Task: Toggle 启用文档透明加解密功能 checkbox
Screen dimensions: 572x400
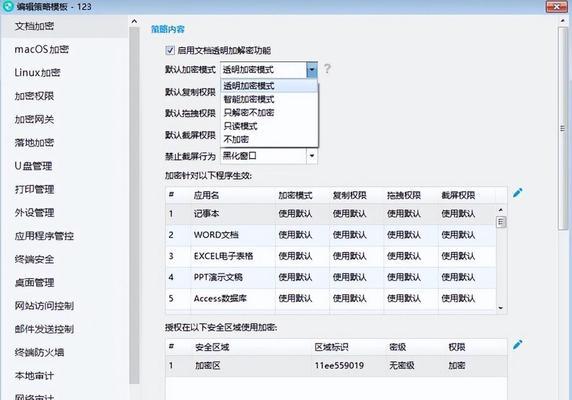Action: [170, 50]
